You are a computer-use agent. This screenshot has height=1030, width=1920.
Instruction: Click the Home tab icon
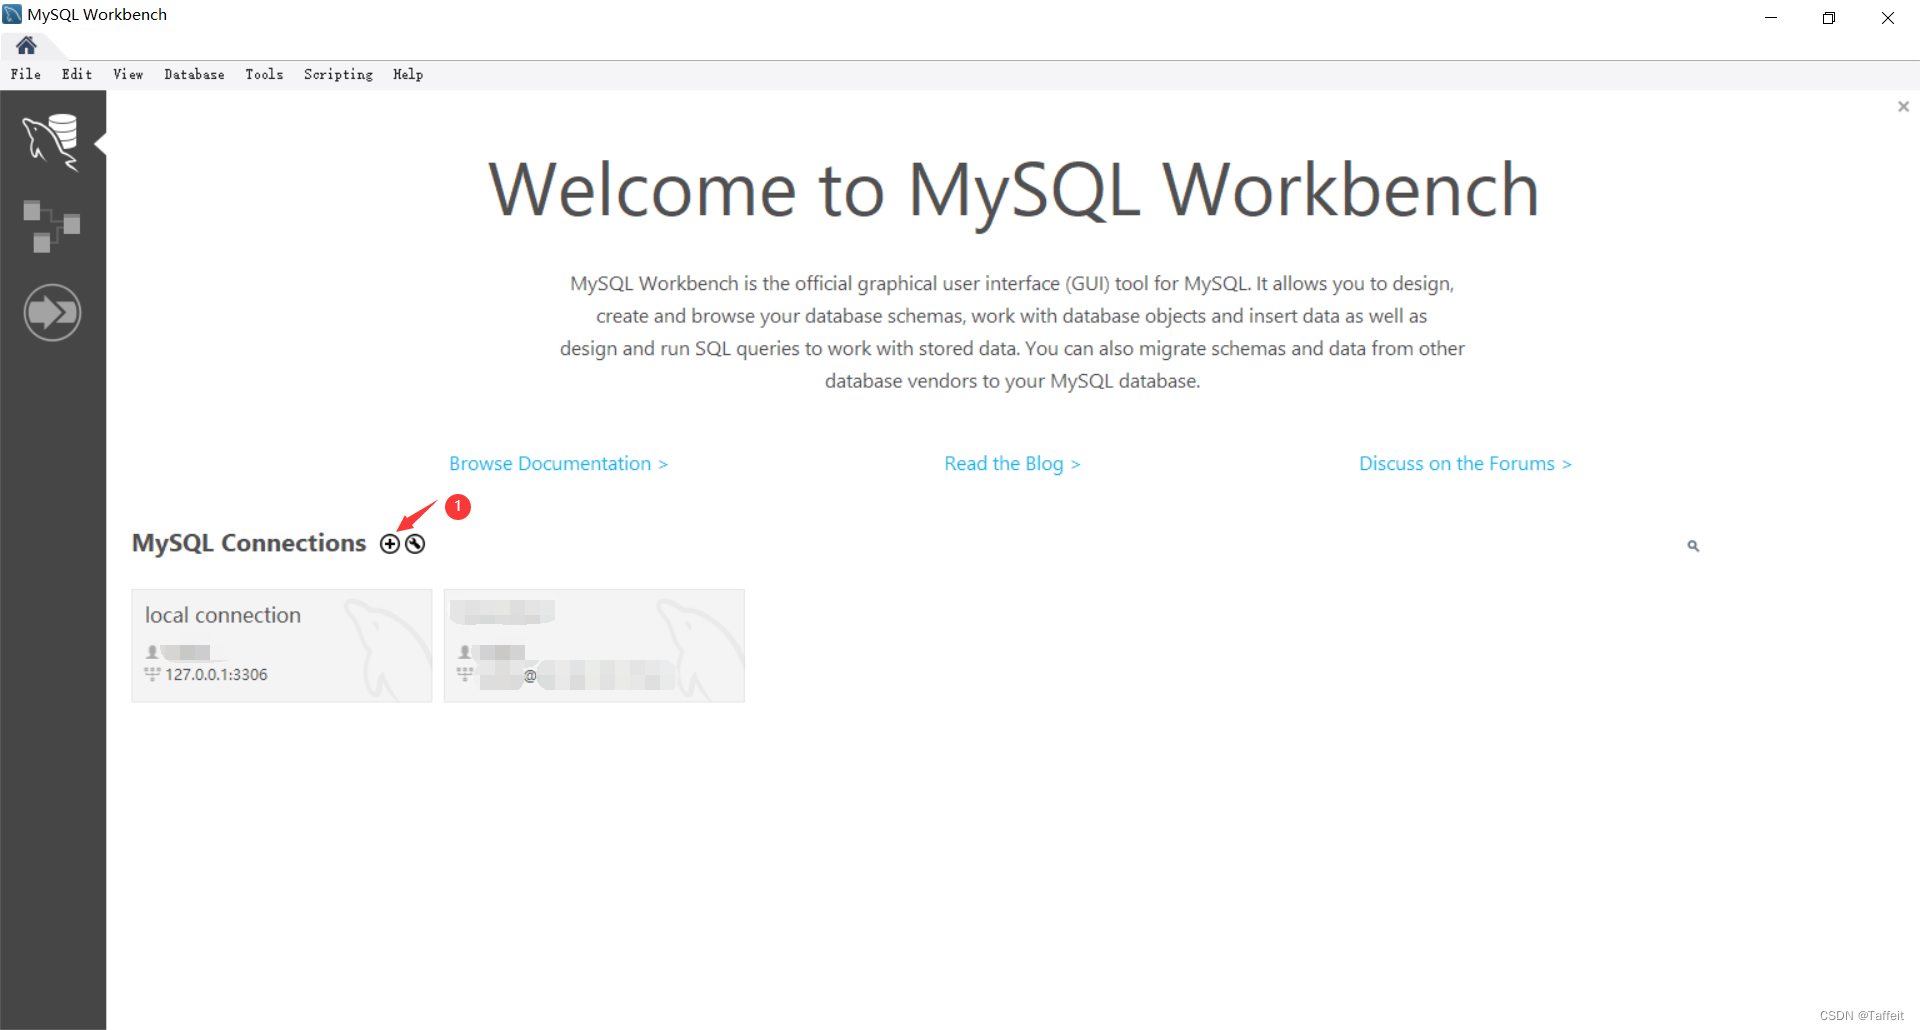[x=26, y=45]
